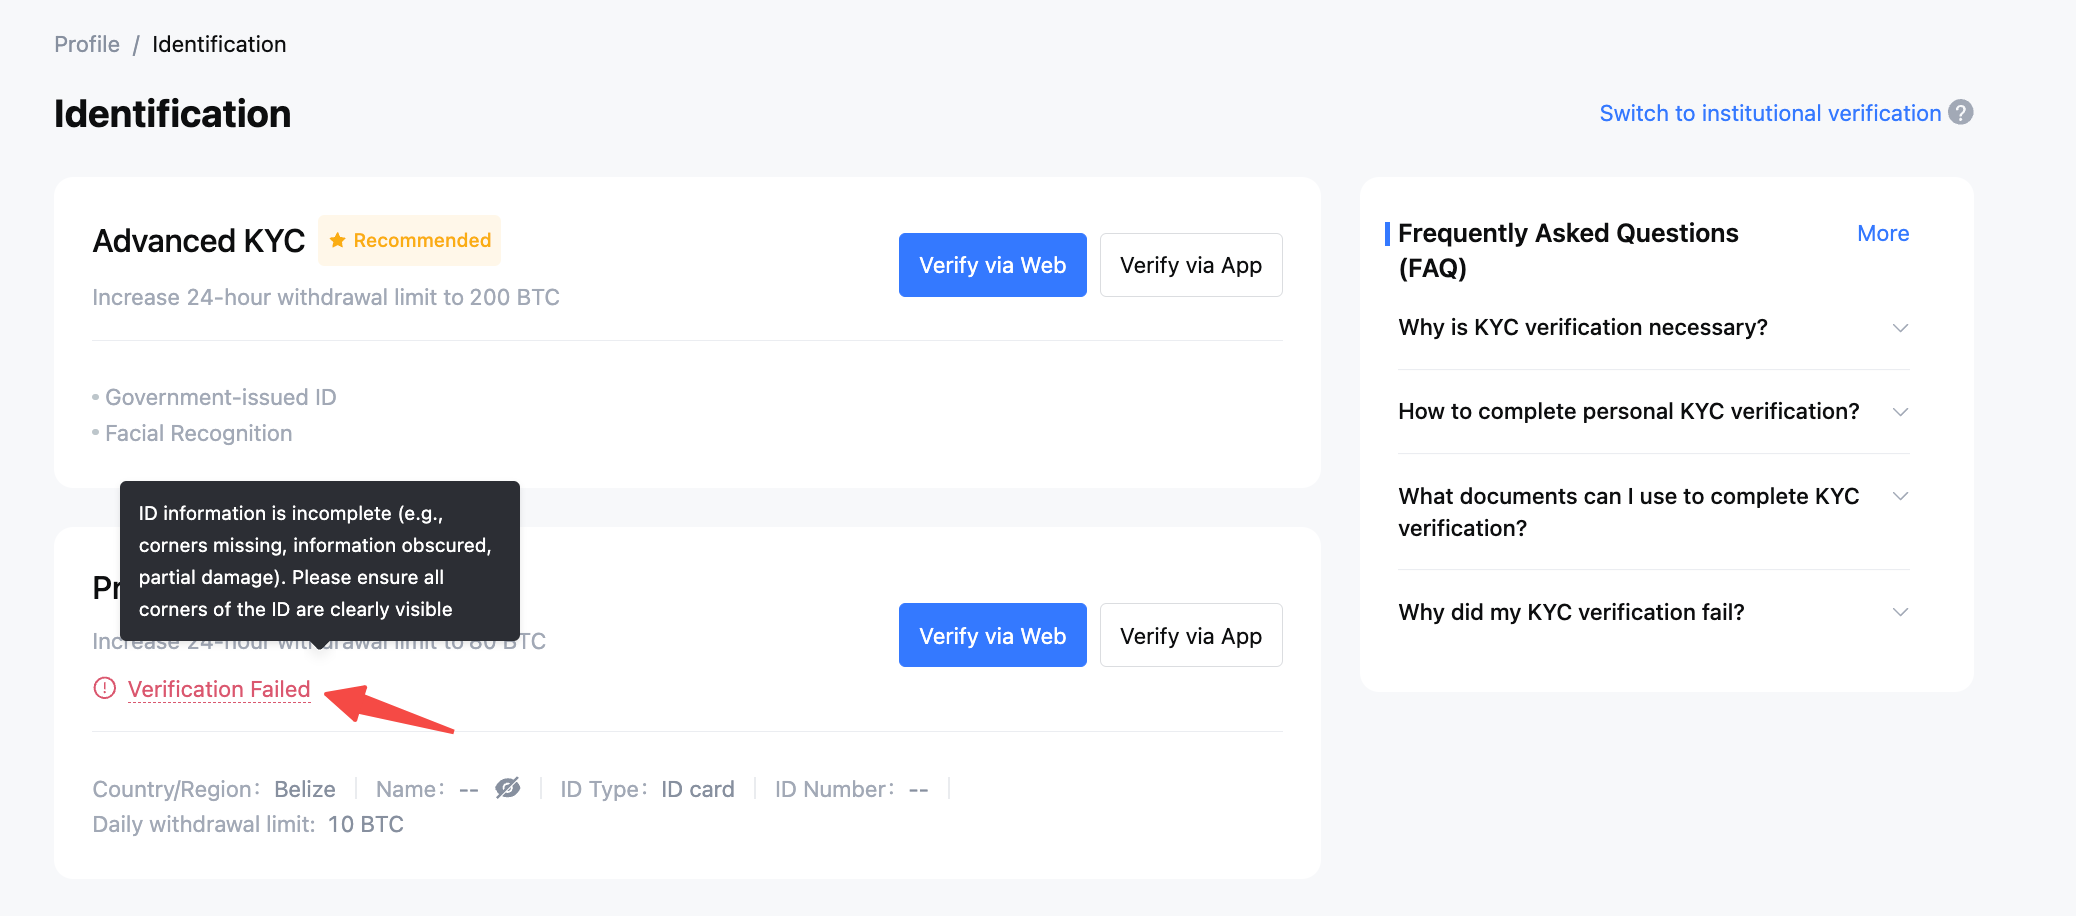Click lower card's Verify via Web button
The height and width of the screenshot is (916, 2076).
[x=992, y=635]
